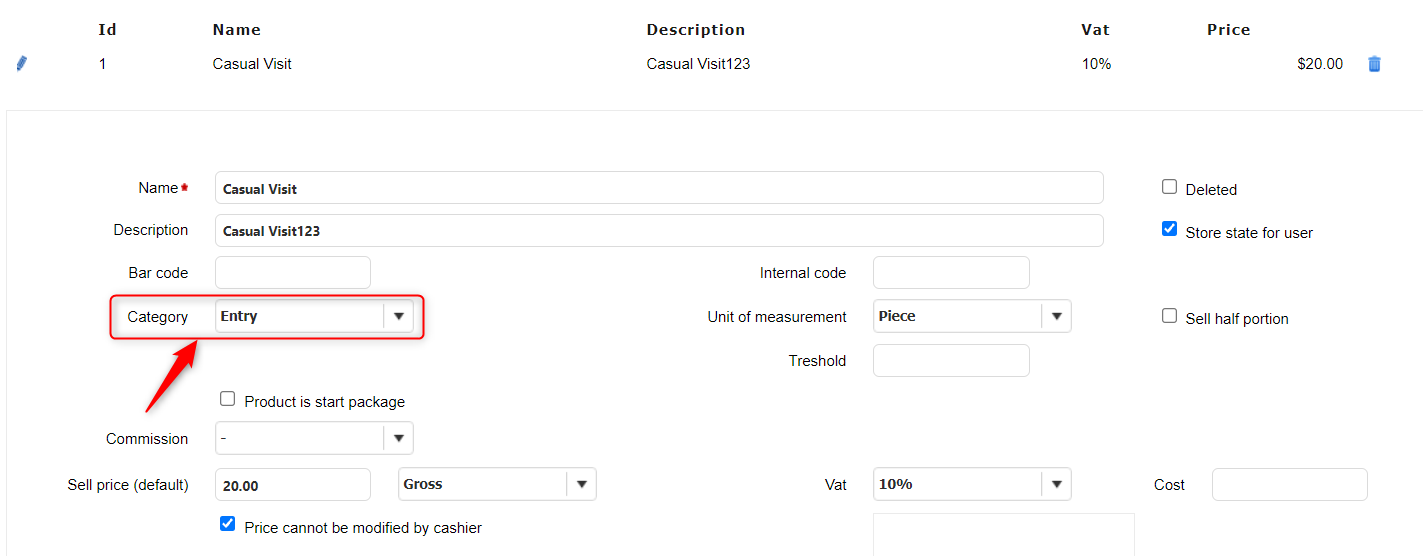Image resolution: width=1423 pixels, height=556 pixels.
Task: Click the Name input field
Action: coord(658,188)
